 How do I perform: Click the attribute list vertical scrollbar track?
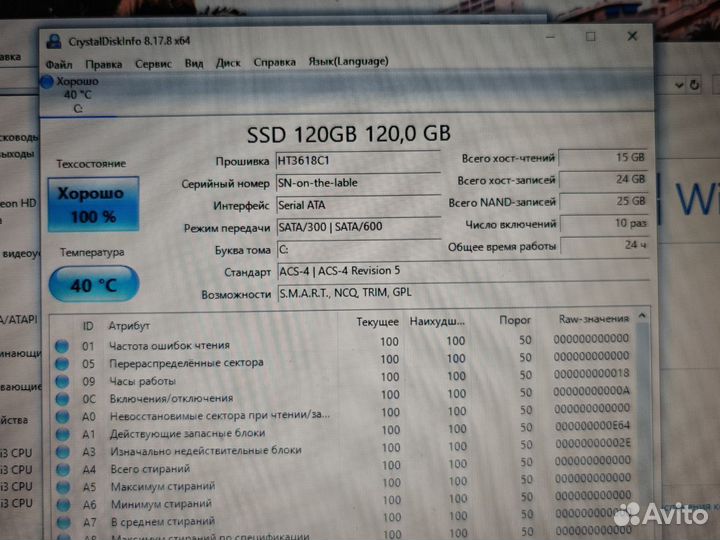(643, 425)
